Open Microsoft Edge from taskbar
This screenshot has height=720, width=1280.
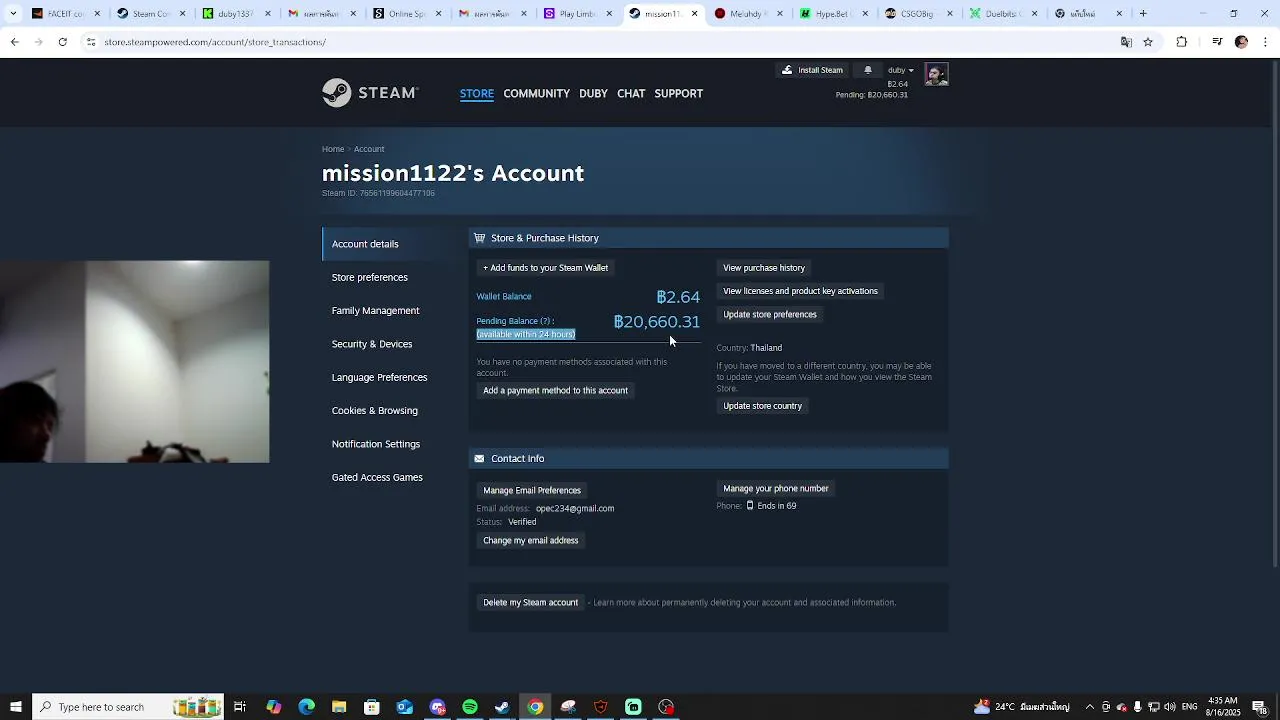(306, 707)
